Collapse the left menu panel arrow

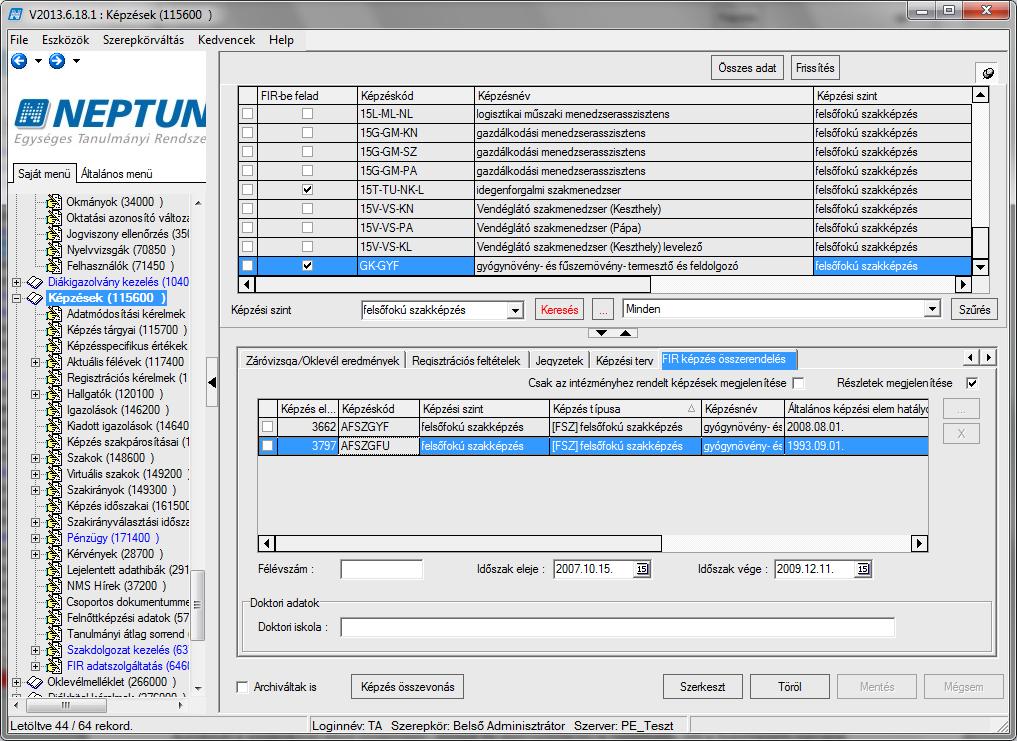coord(211,382)
